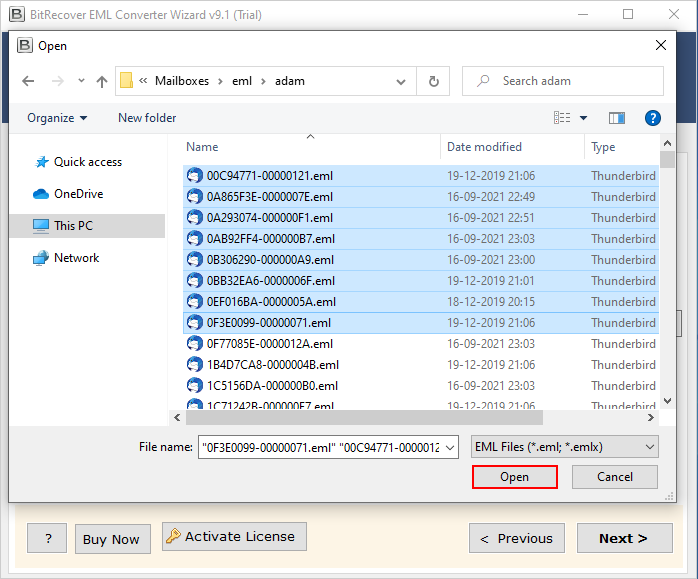
Task: Click Previous in wizard window
Action: pos(517,538)
